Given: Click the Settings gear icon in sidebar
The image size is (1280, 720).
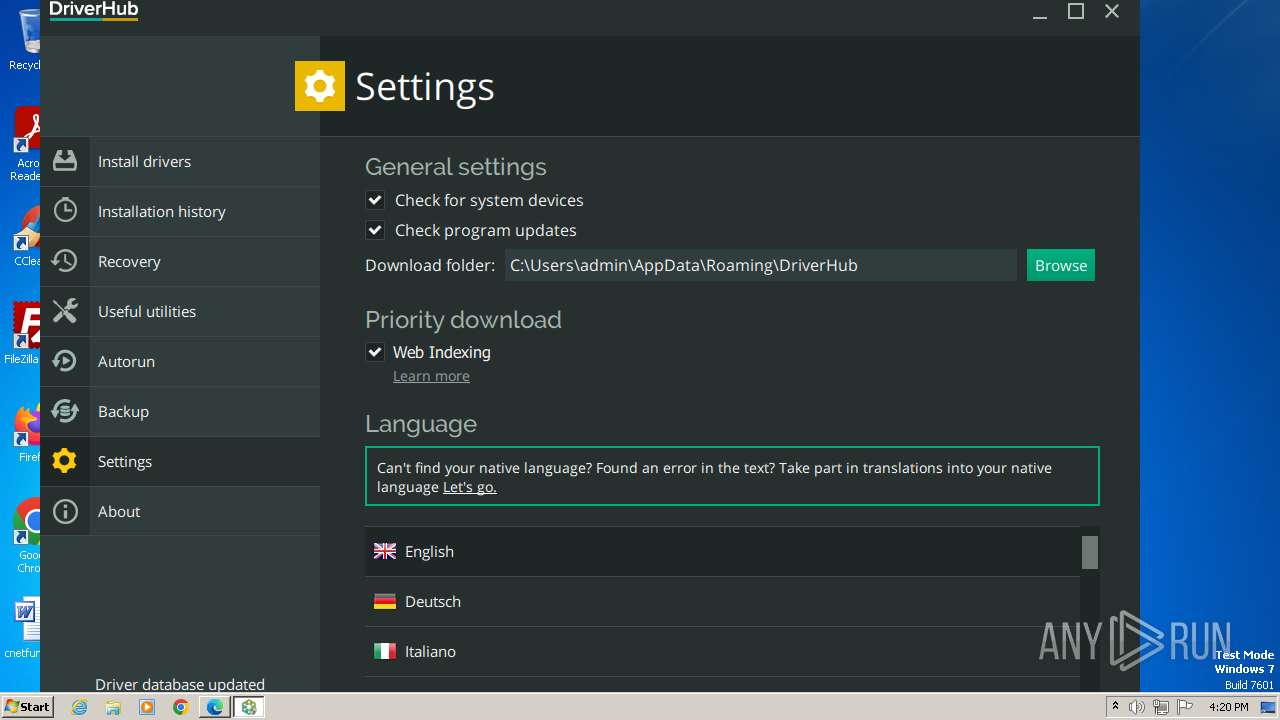Looking at the screenshot, I should click(x=65, y=461).
